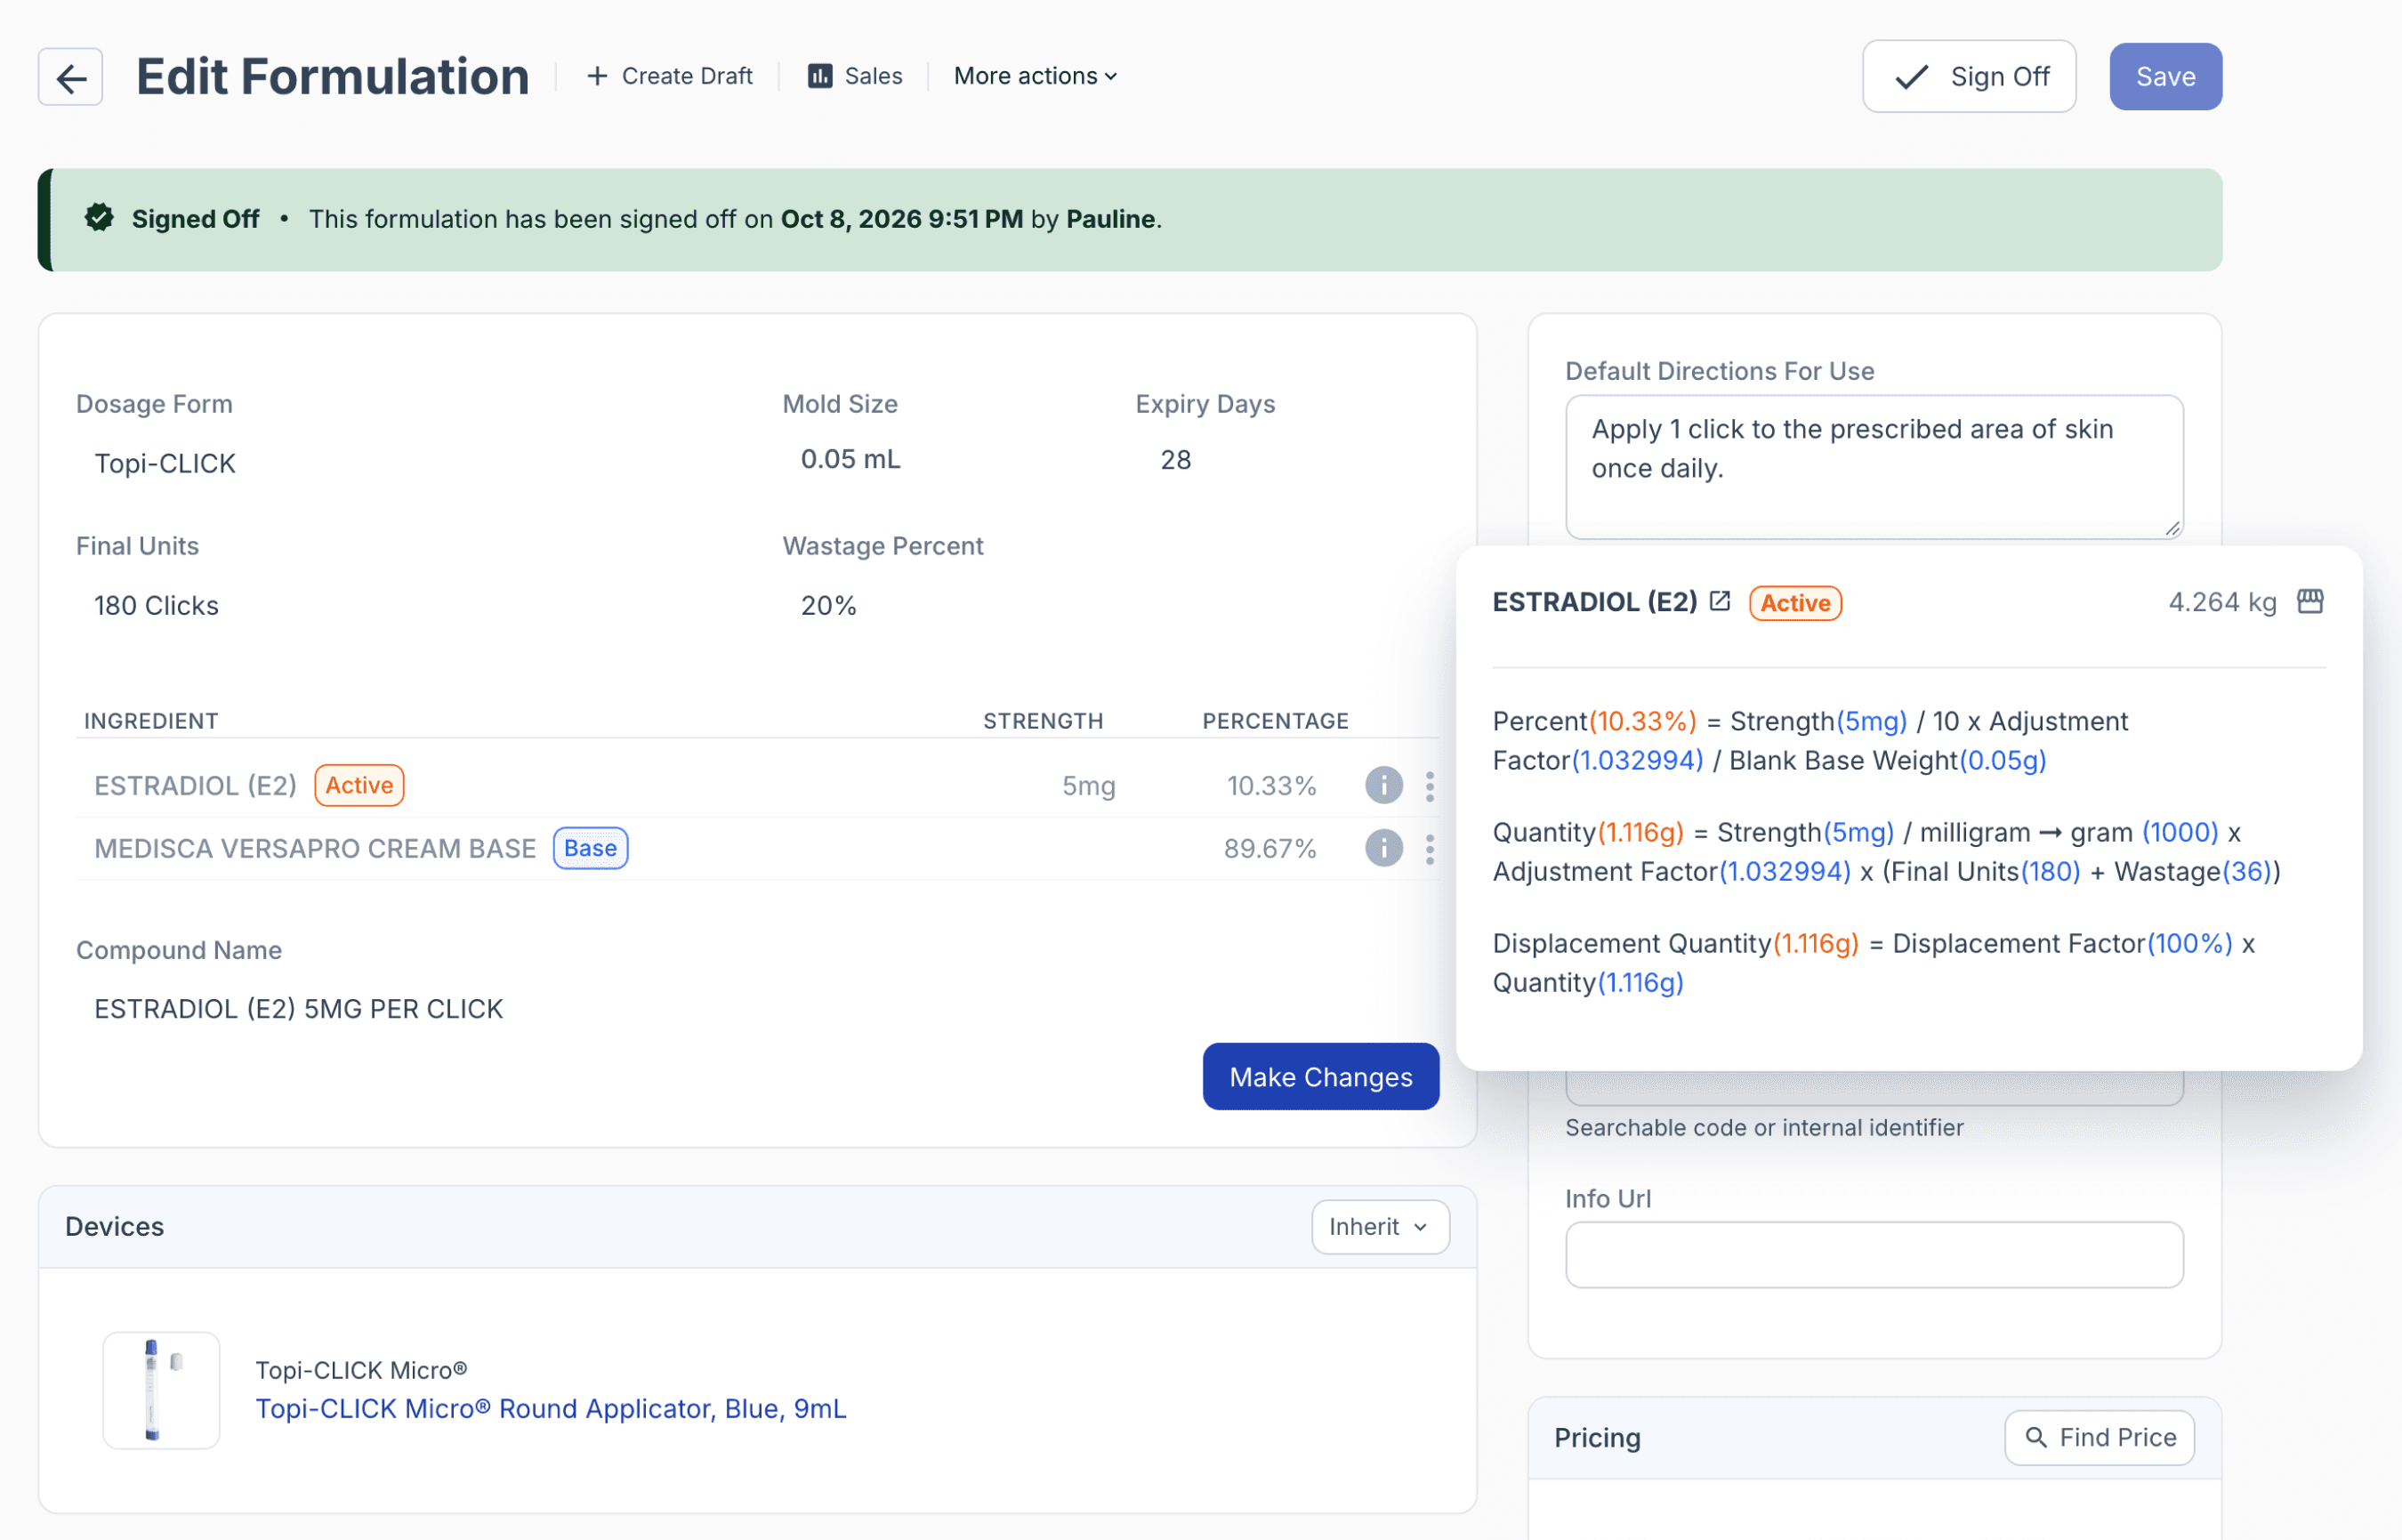Click the green Signed Off badge icon
2402x1540 pixels.
(99, 218)
